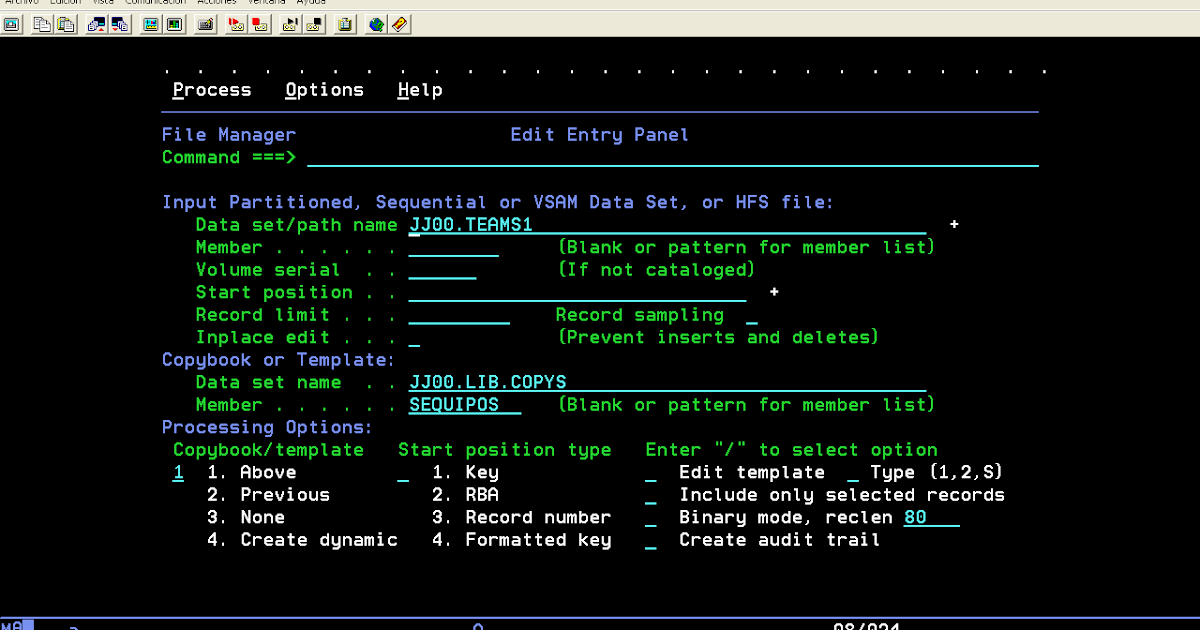The height and width of the screenshot is (630, 1200).
Task: Click the Record limit field
Action: 459,315
